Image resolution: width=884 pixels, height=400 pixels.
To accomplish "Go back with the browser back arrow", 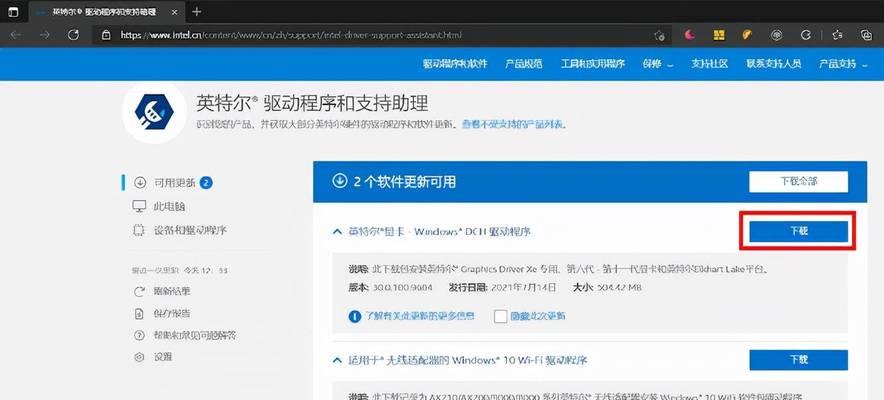I will pyautogui.click(x=15, y=35).
